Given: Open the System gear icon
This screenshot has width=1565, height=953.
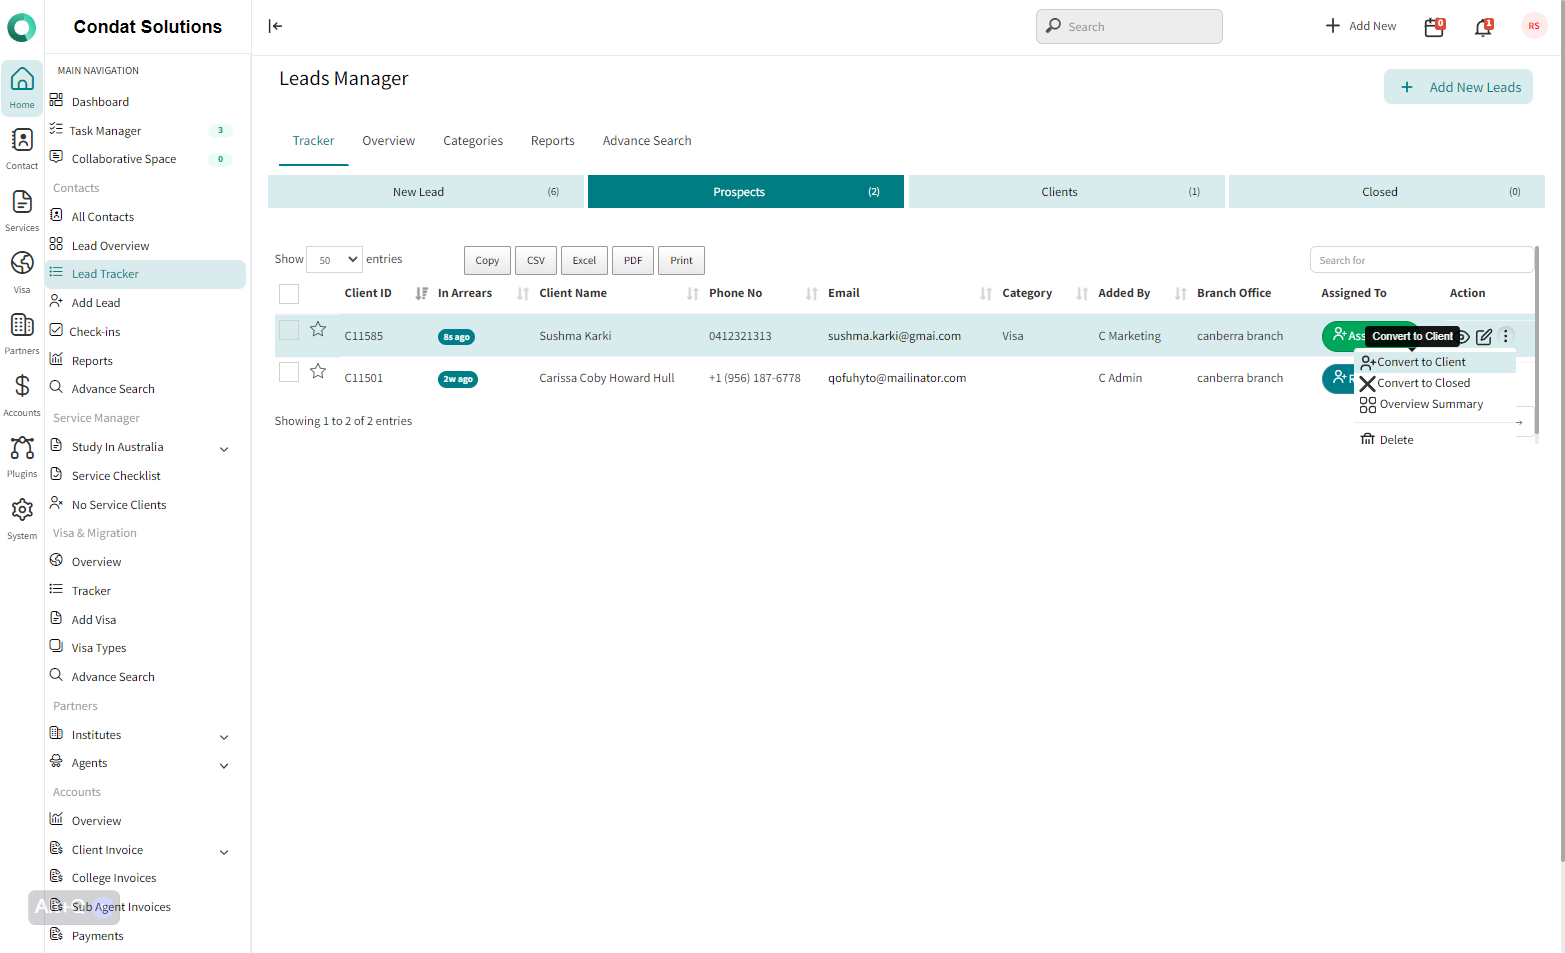Looking at the screenshot, I should pyautogui.click(x=22, y=518).
